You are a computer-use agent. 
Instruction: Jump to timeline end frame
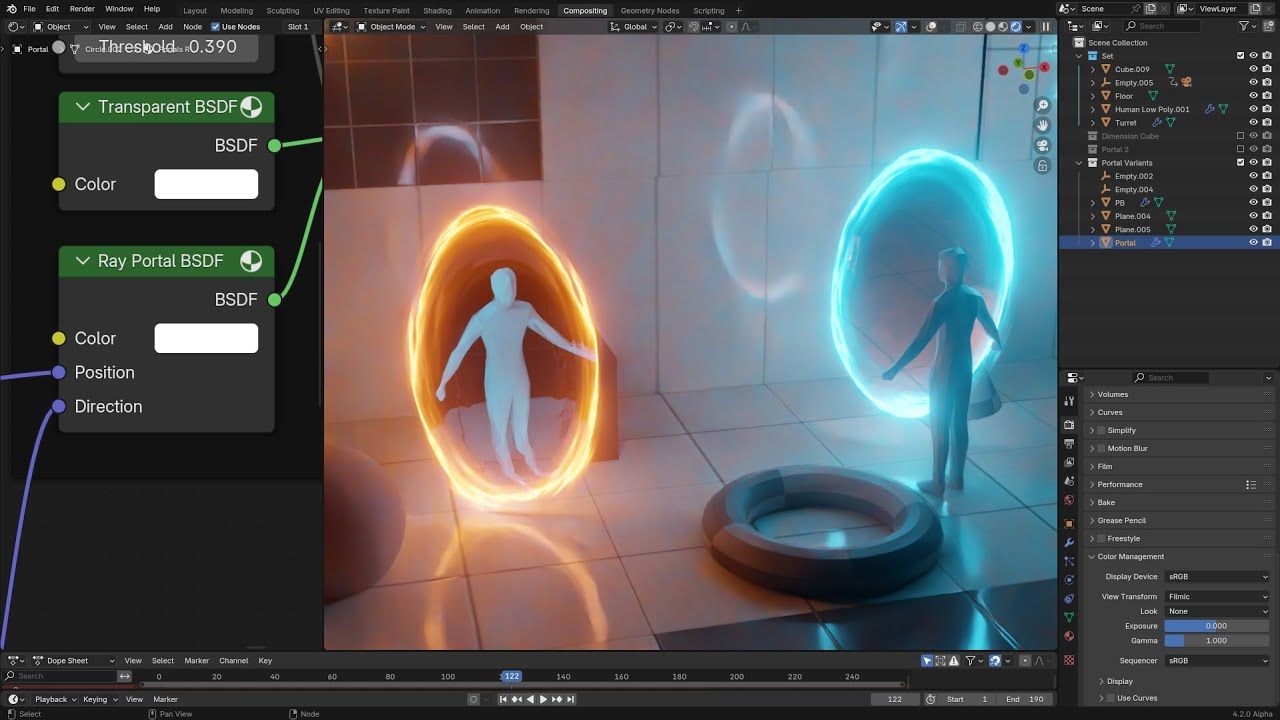pyautogui.click(x=570, y=699)
